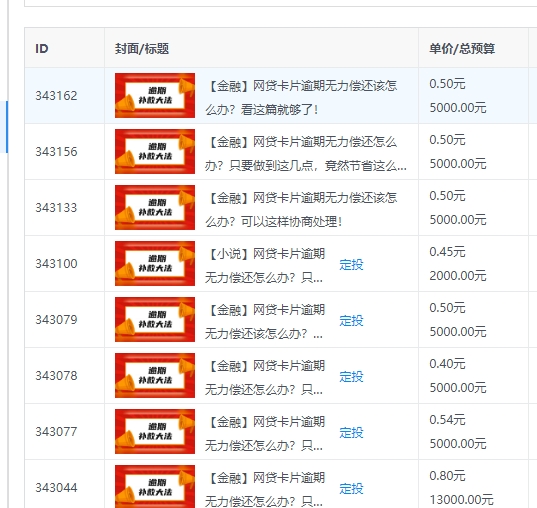The image size is (537, 508).
Task: Click the ID column header
Action: 42,48
